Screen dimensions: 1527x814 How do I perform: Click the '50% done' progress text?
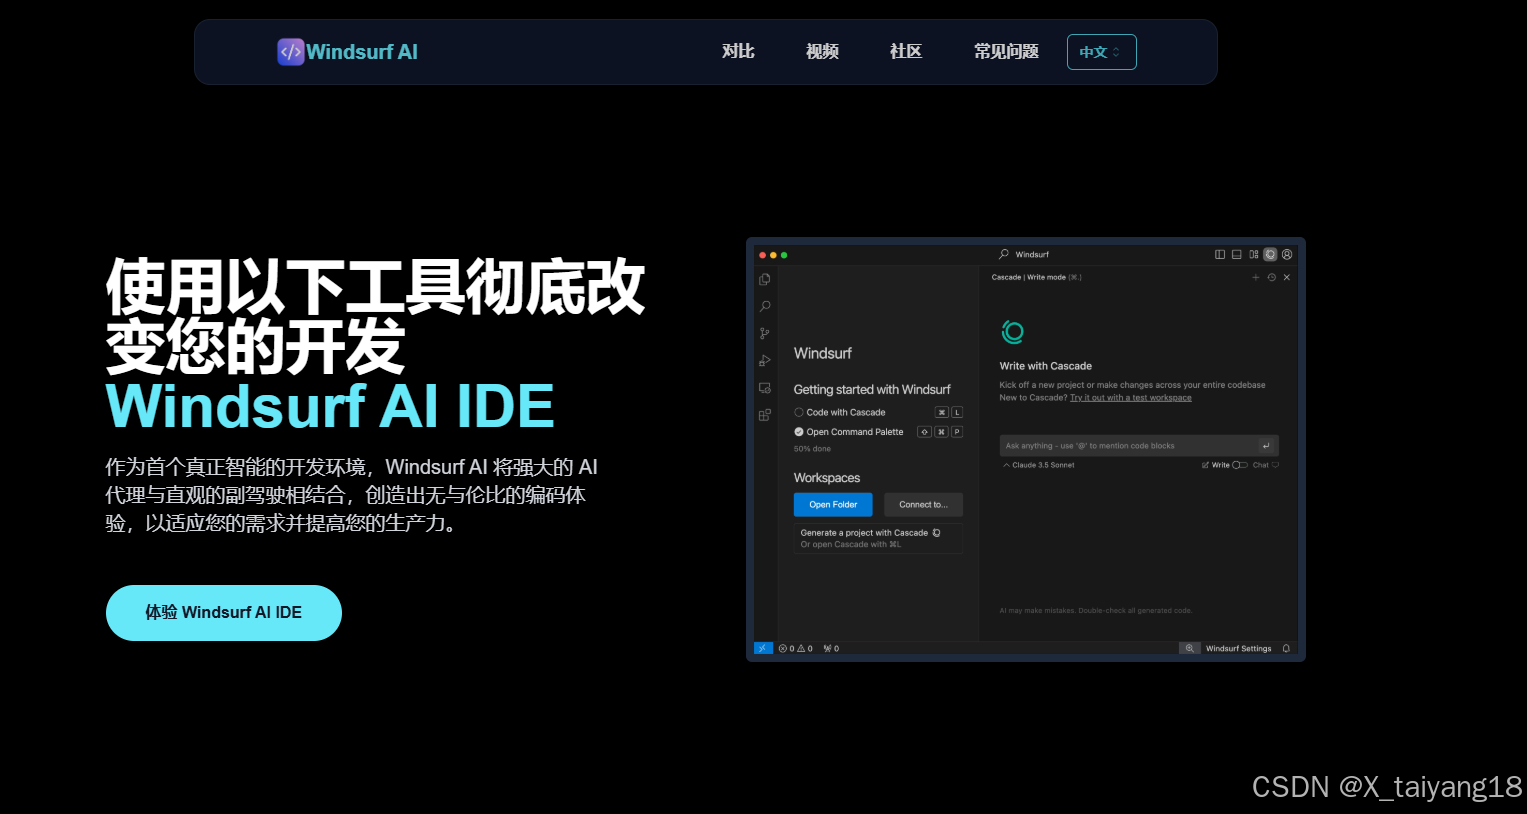point(812,449)
